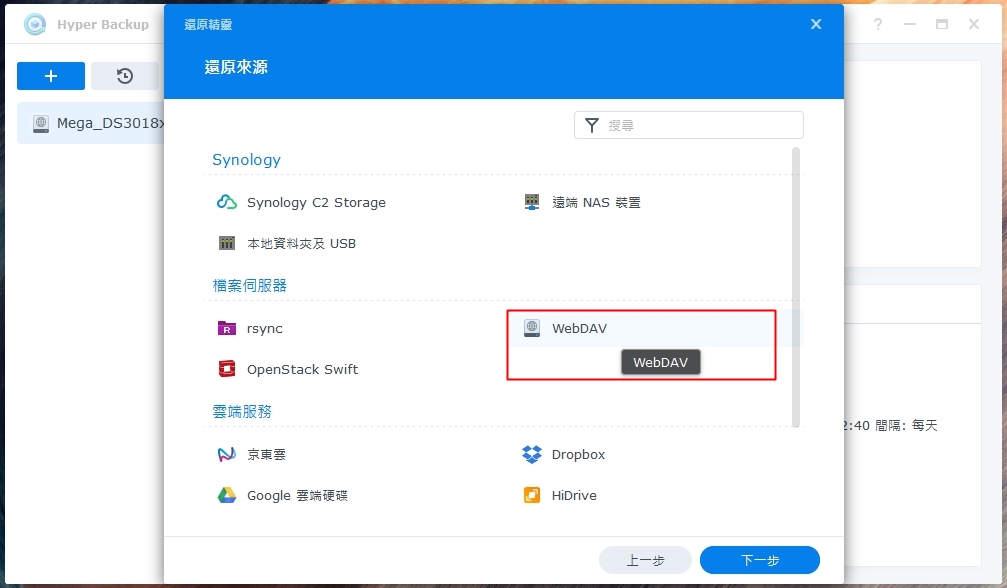The width and height of the screenshot is (1007, 588).
Task: Click the 上一步 button
Action: 645,560
